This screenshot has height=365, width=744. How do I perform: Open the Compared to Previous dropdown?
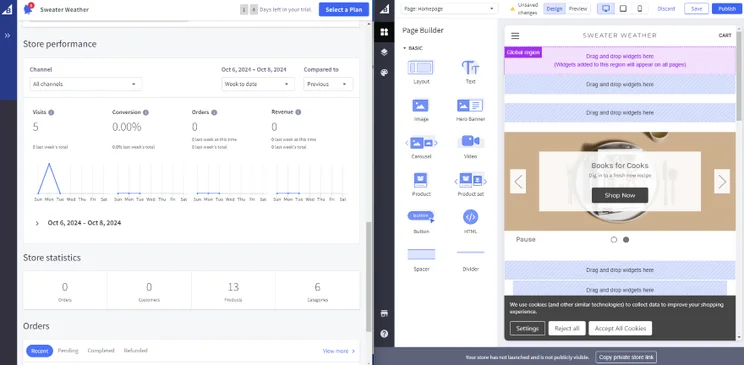328,84
